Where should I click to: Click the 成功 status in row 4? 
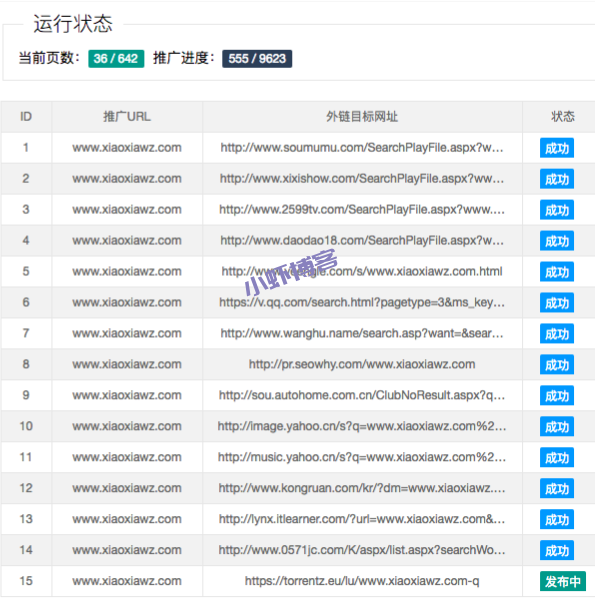557,241
